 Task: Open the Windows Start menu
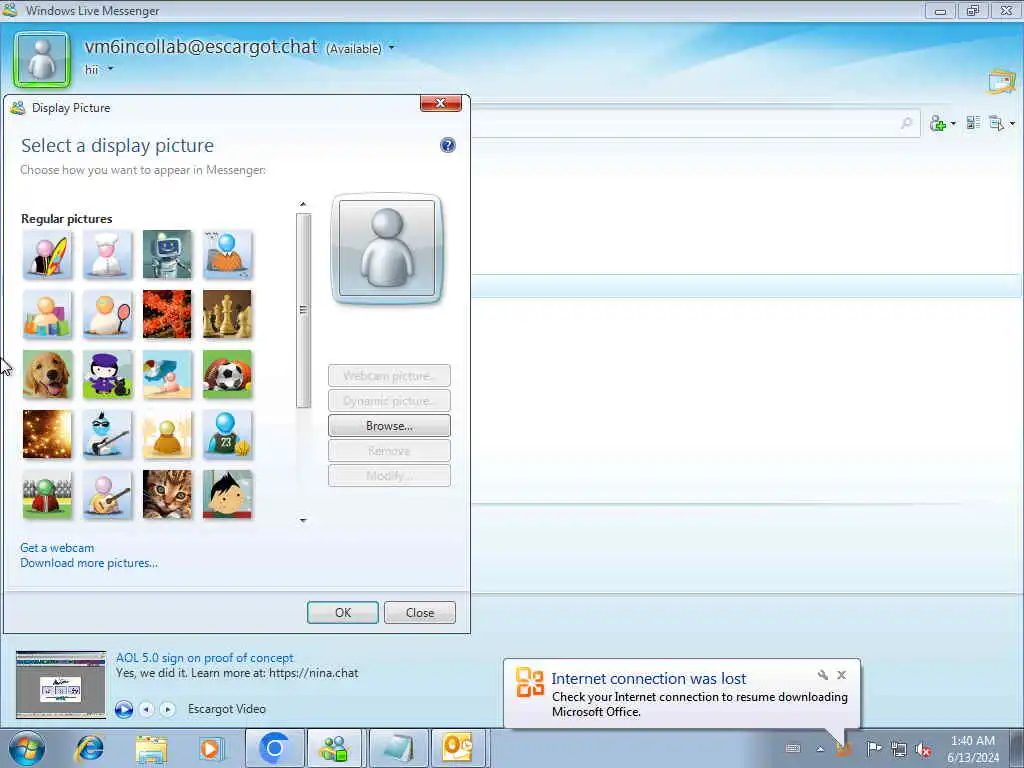[27, 748]
